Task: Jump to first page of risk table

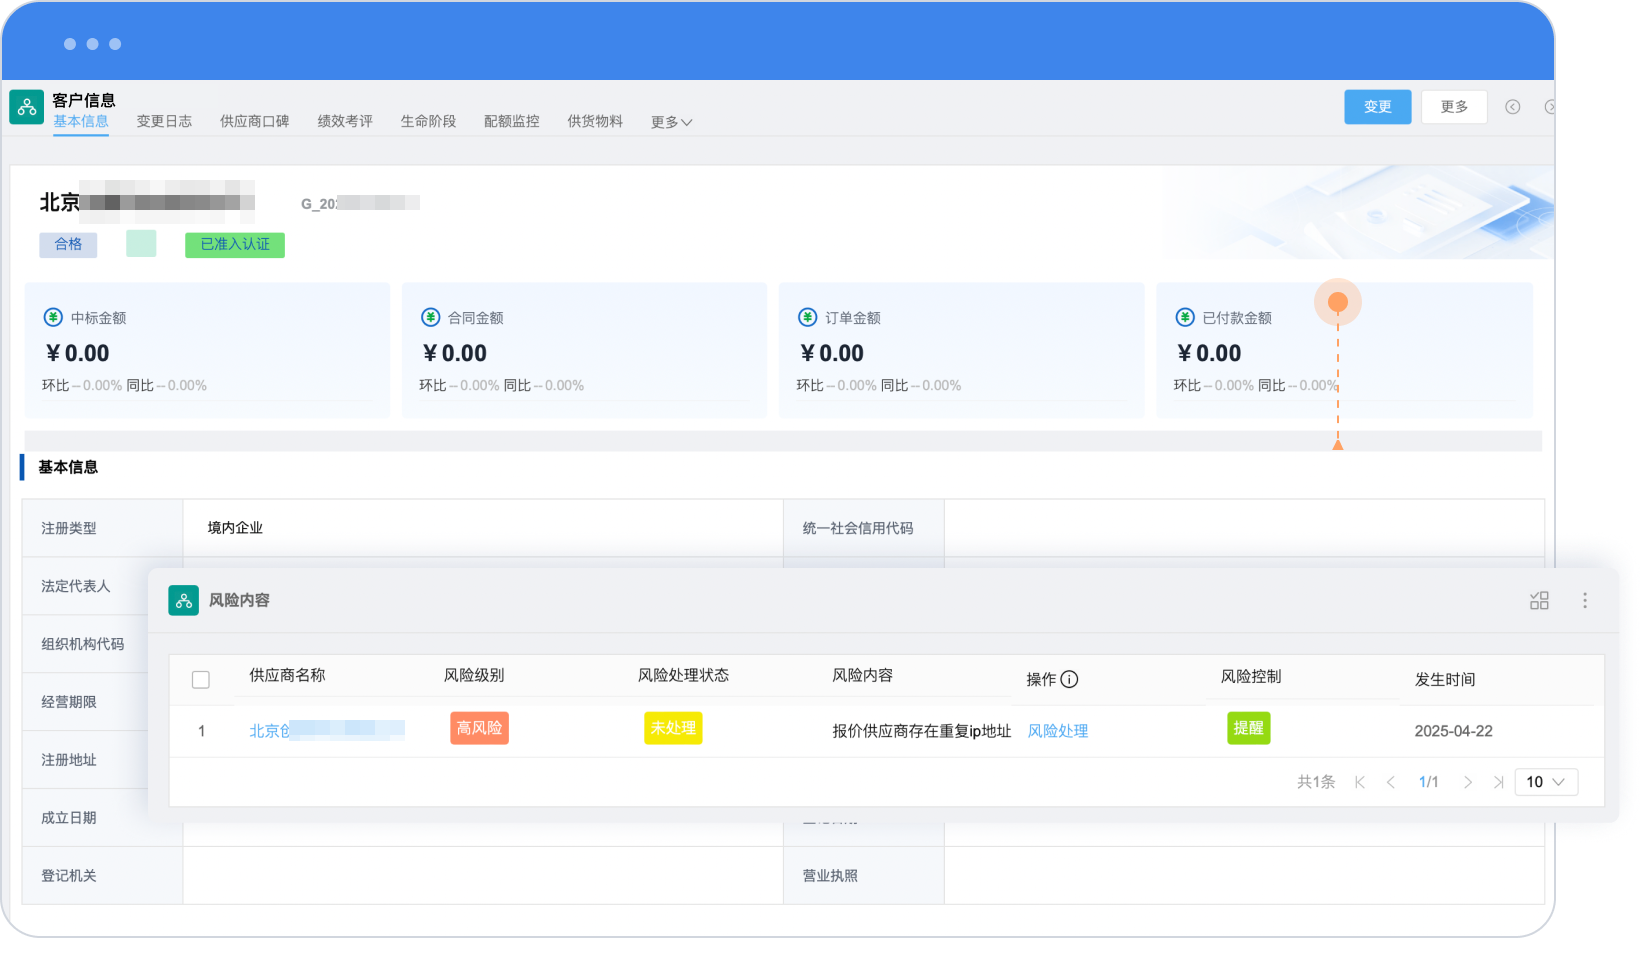Action: [1360, 782]
